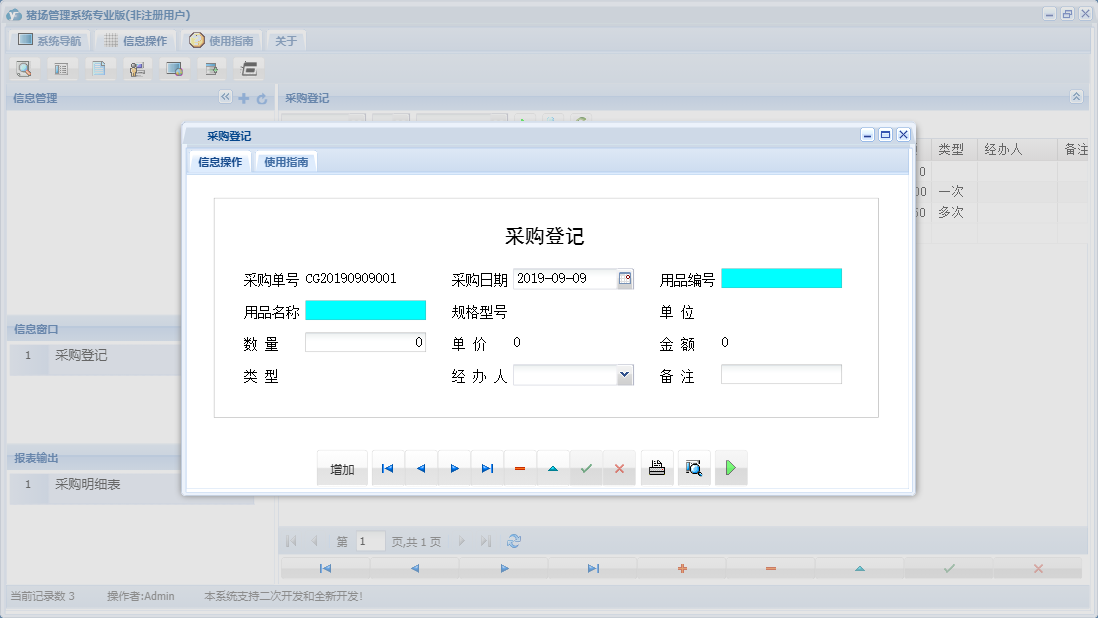Image resolution: width=1098 pixels, height=618 pixels.
Task: Open print preview in the purchase dialog
Action: (694, 467)
